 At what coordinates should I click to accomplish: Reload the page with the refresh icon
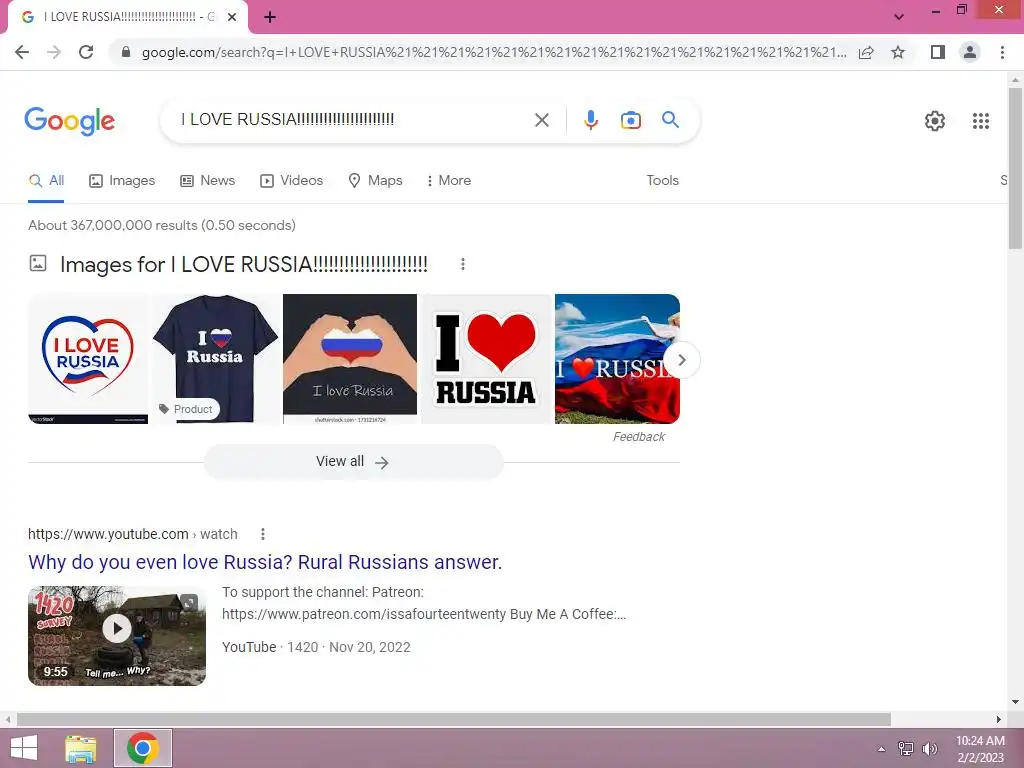coord(86,52)
